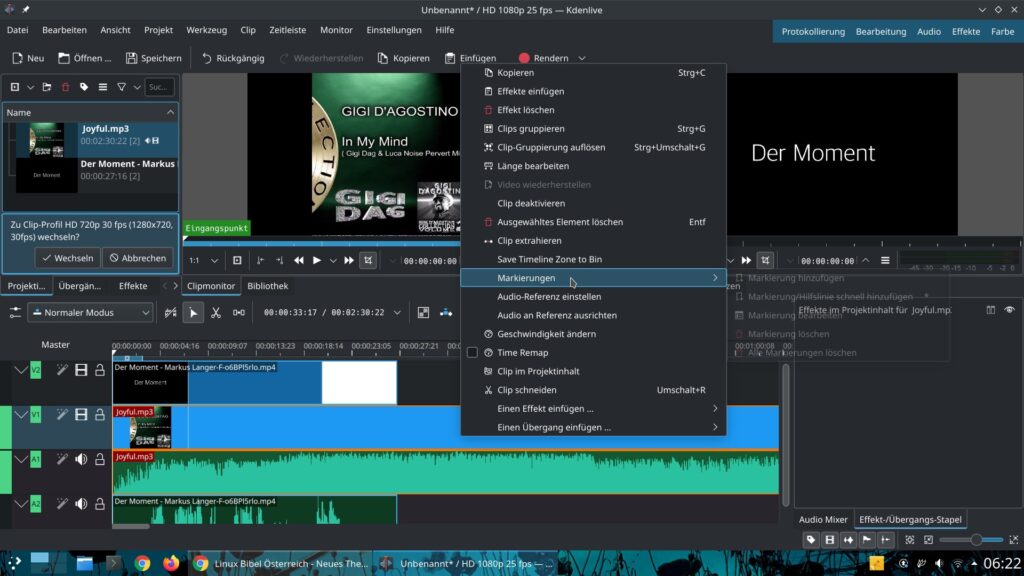
Task: Choose Geschwindigkeit ändern menu entry
Action: coord(593,334)
